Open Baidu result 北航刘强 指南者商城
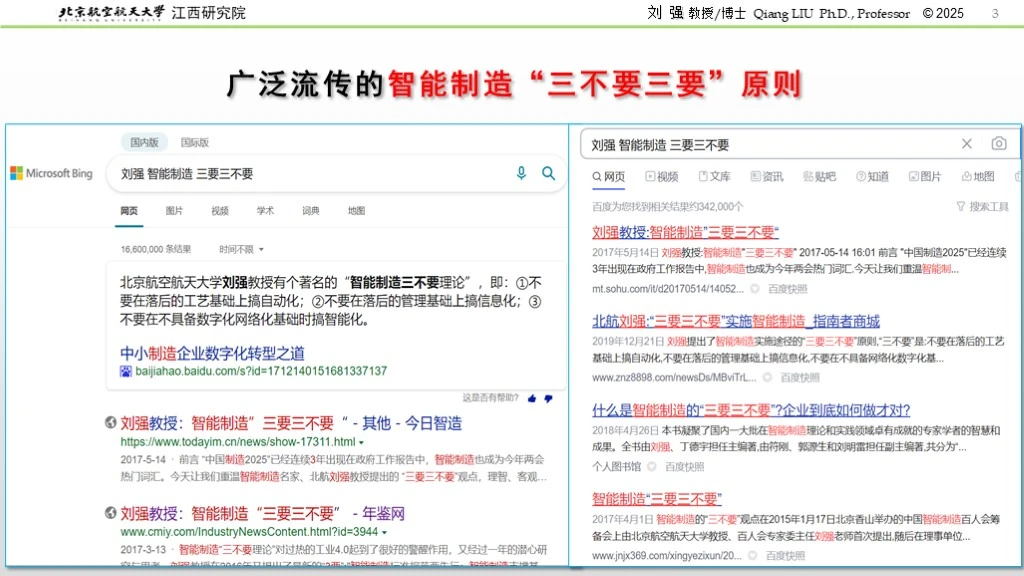This screenshot has width=1024, height=576. pos(736,321)
